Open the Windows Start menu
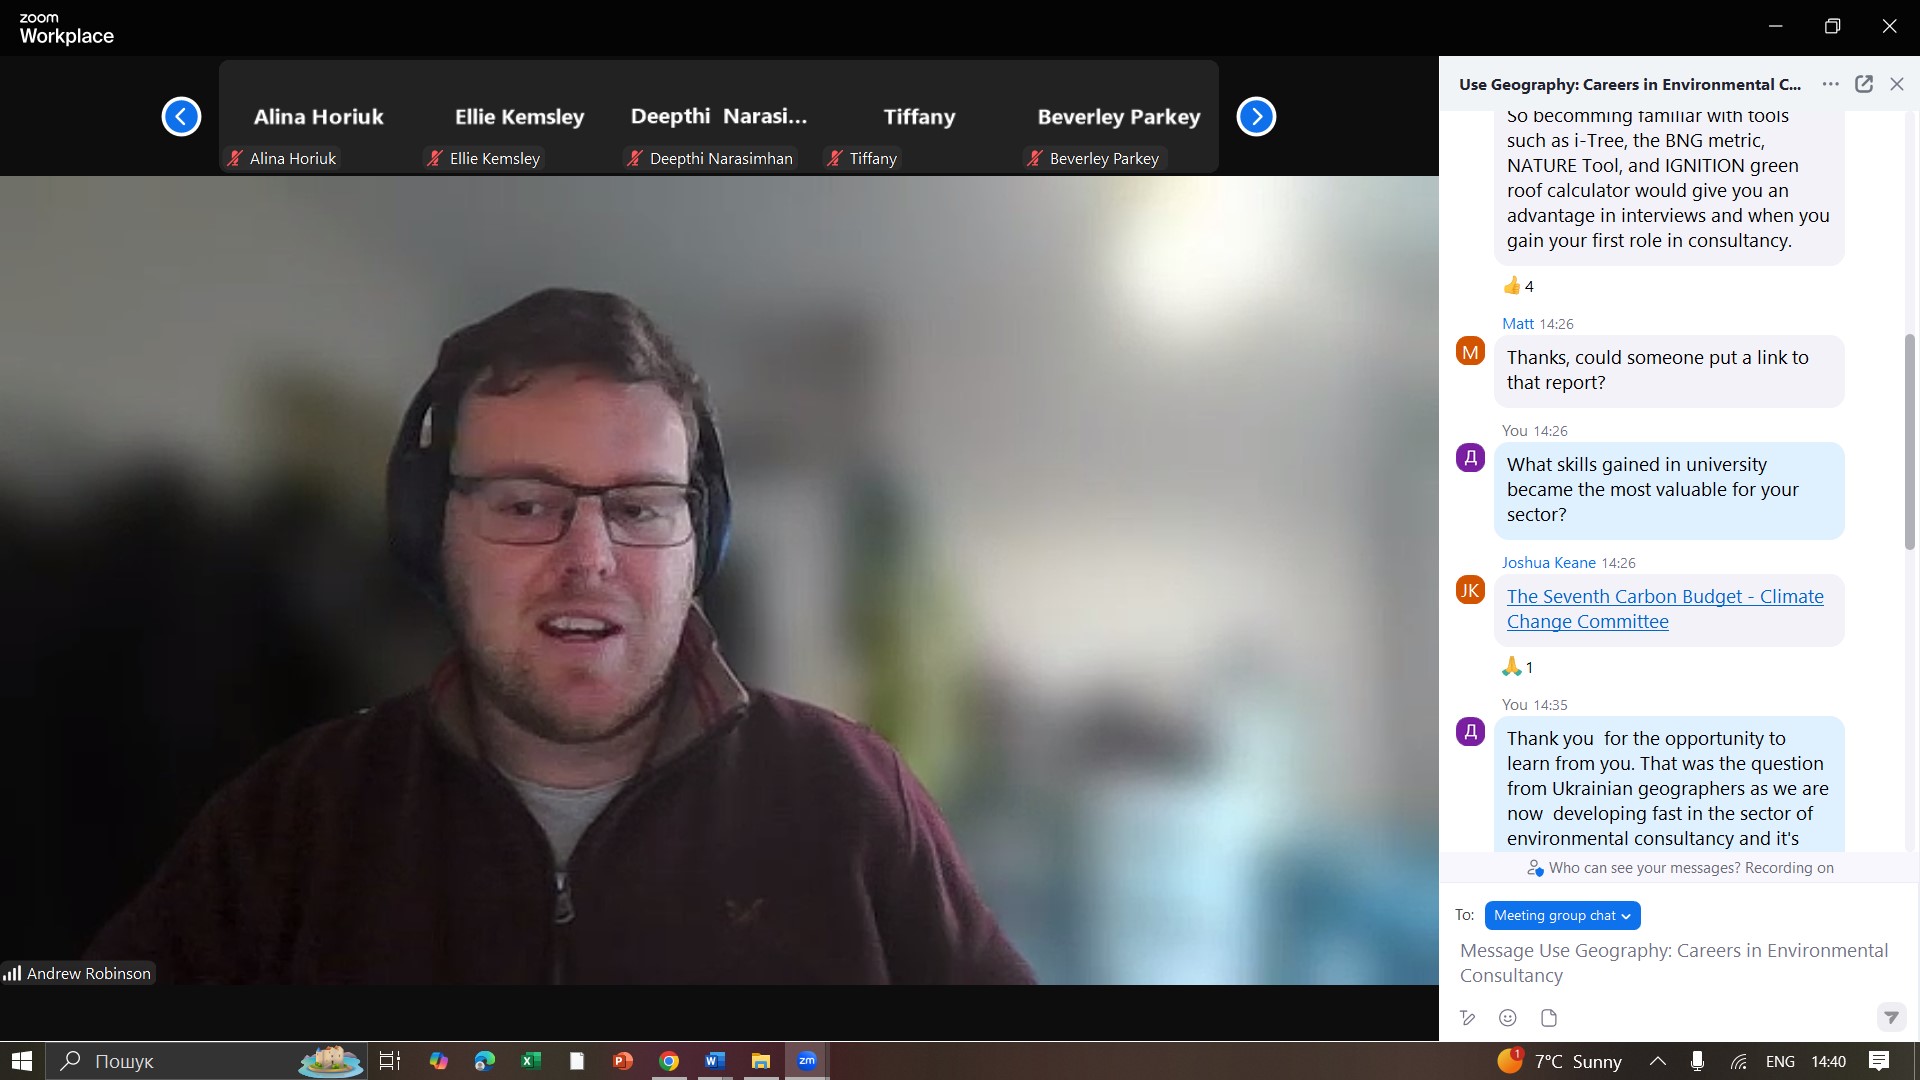The height and width of the screenshot is (1080, 1920). pyautogui.click(x=22, y=1061)
